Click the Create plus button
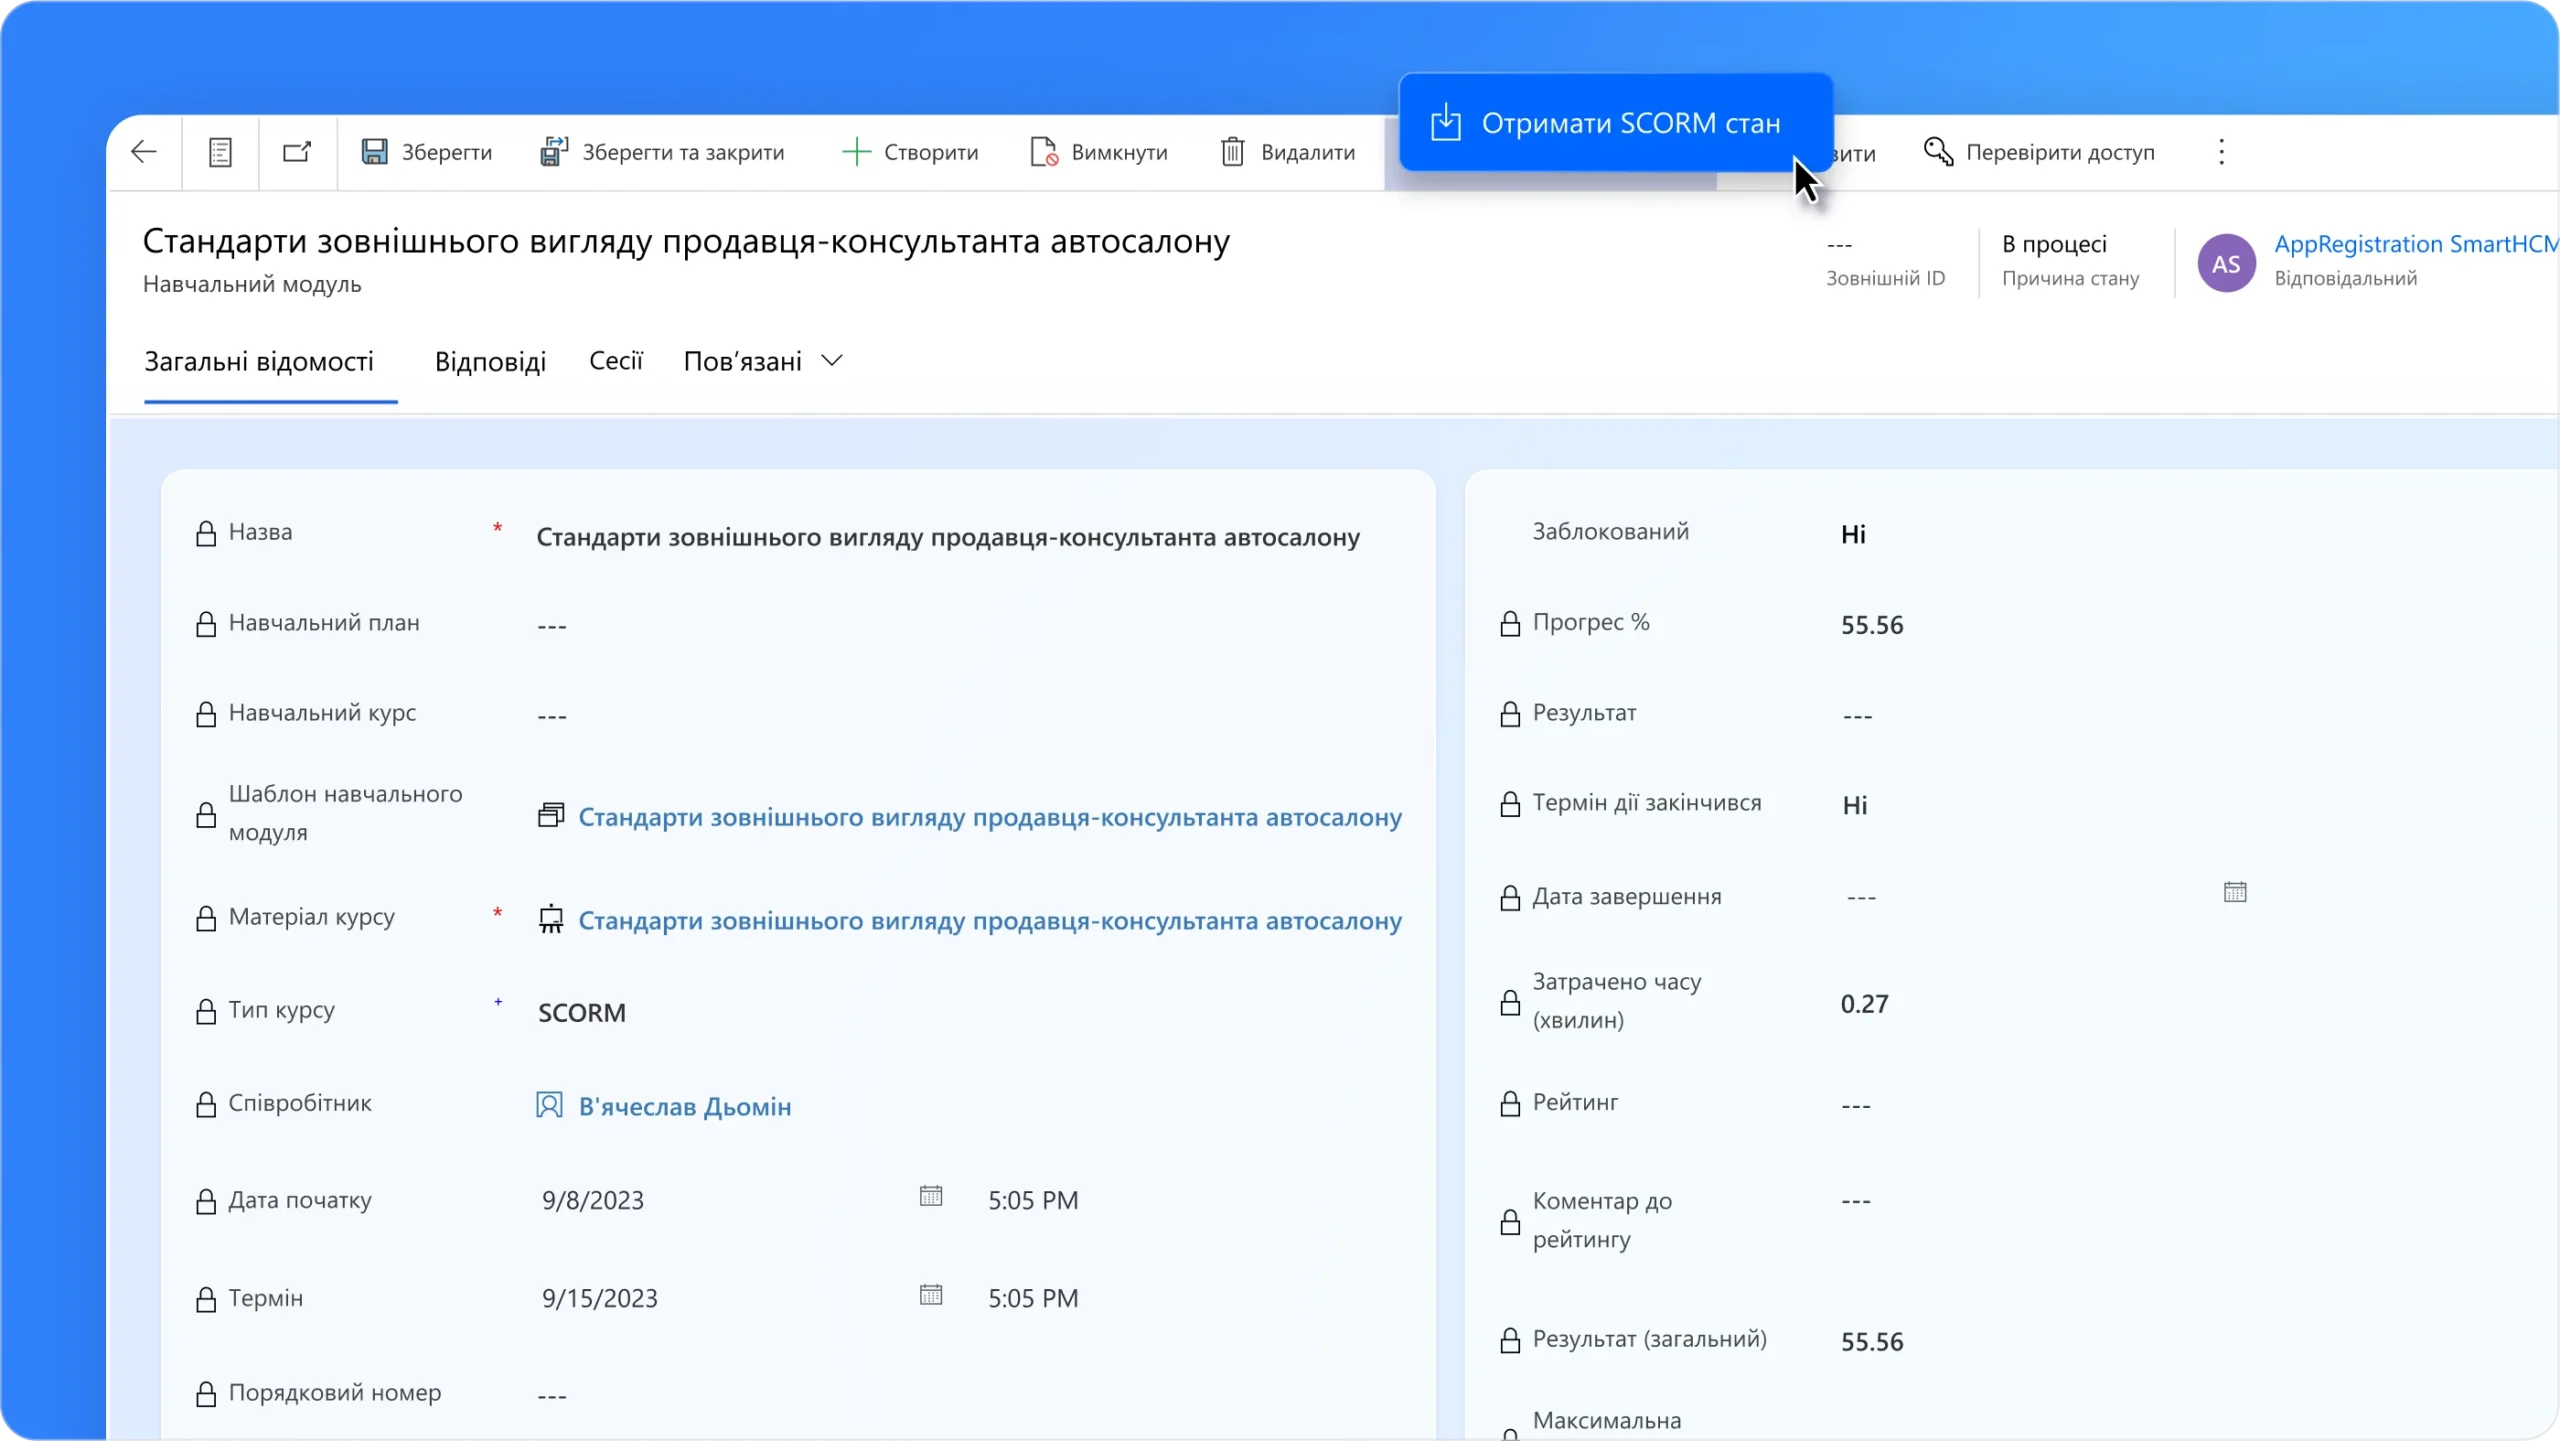Viewport: 2560px width, 1441px height. (x=910, y=152)
